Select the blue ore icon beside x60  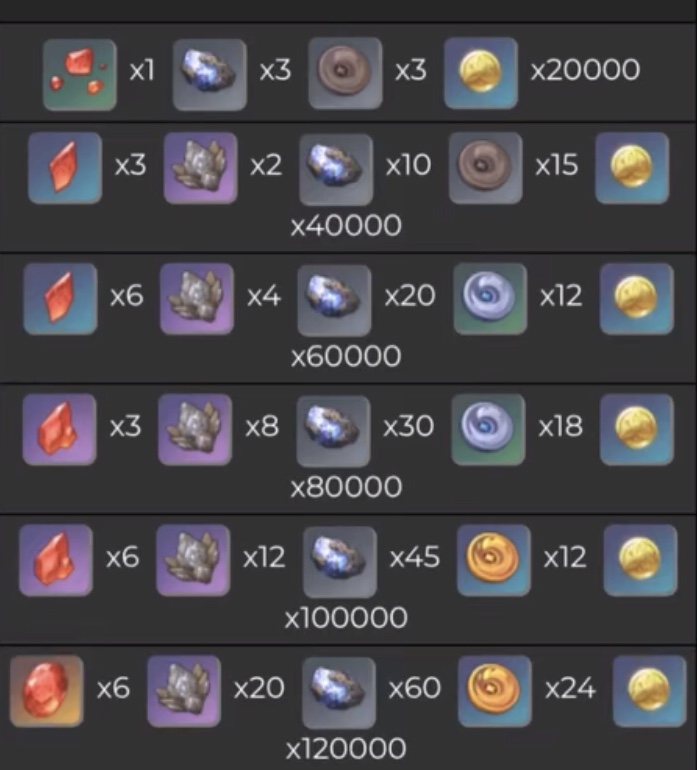pyautogui.click(x=339, y=693)
